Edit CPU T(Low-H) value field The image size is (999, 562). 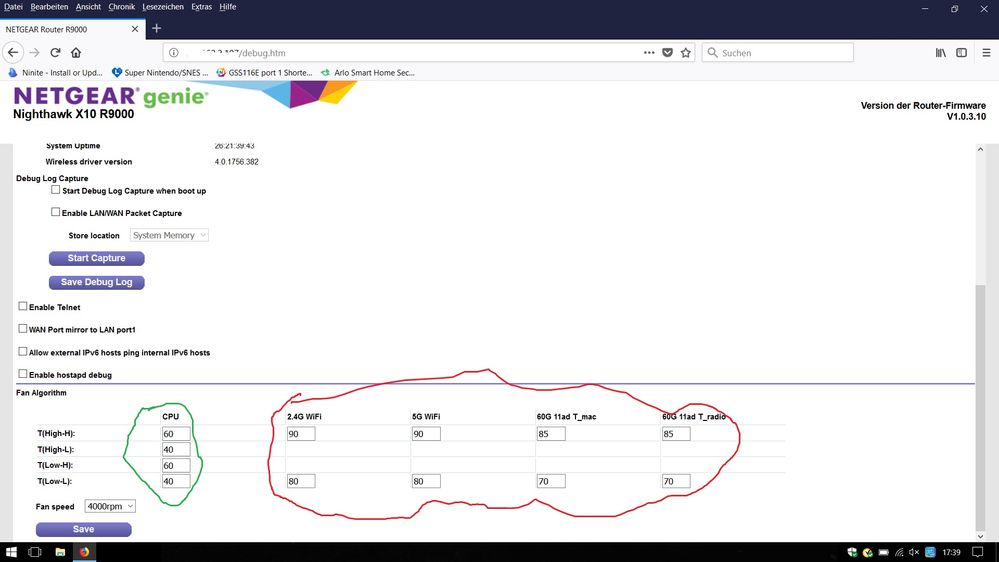coord(176,466)
